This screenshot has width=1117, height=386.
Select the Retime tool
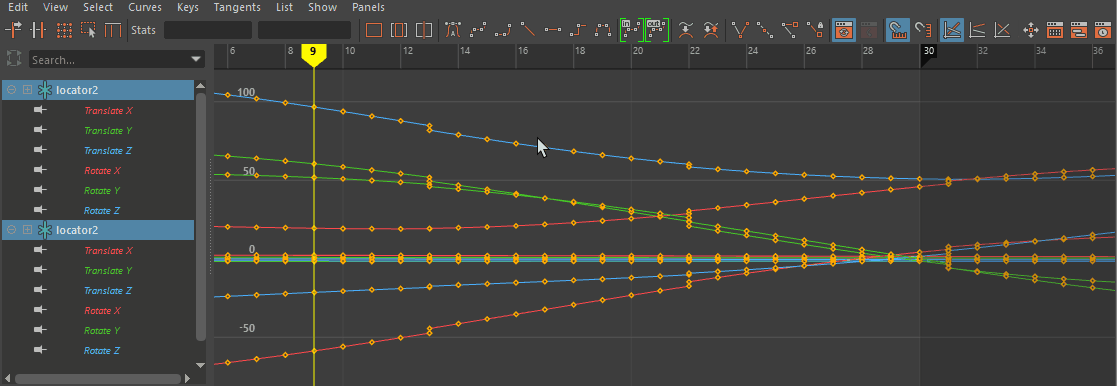coord(113,30)
